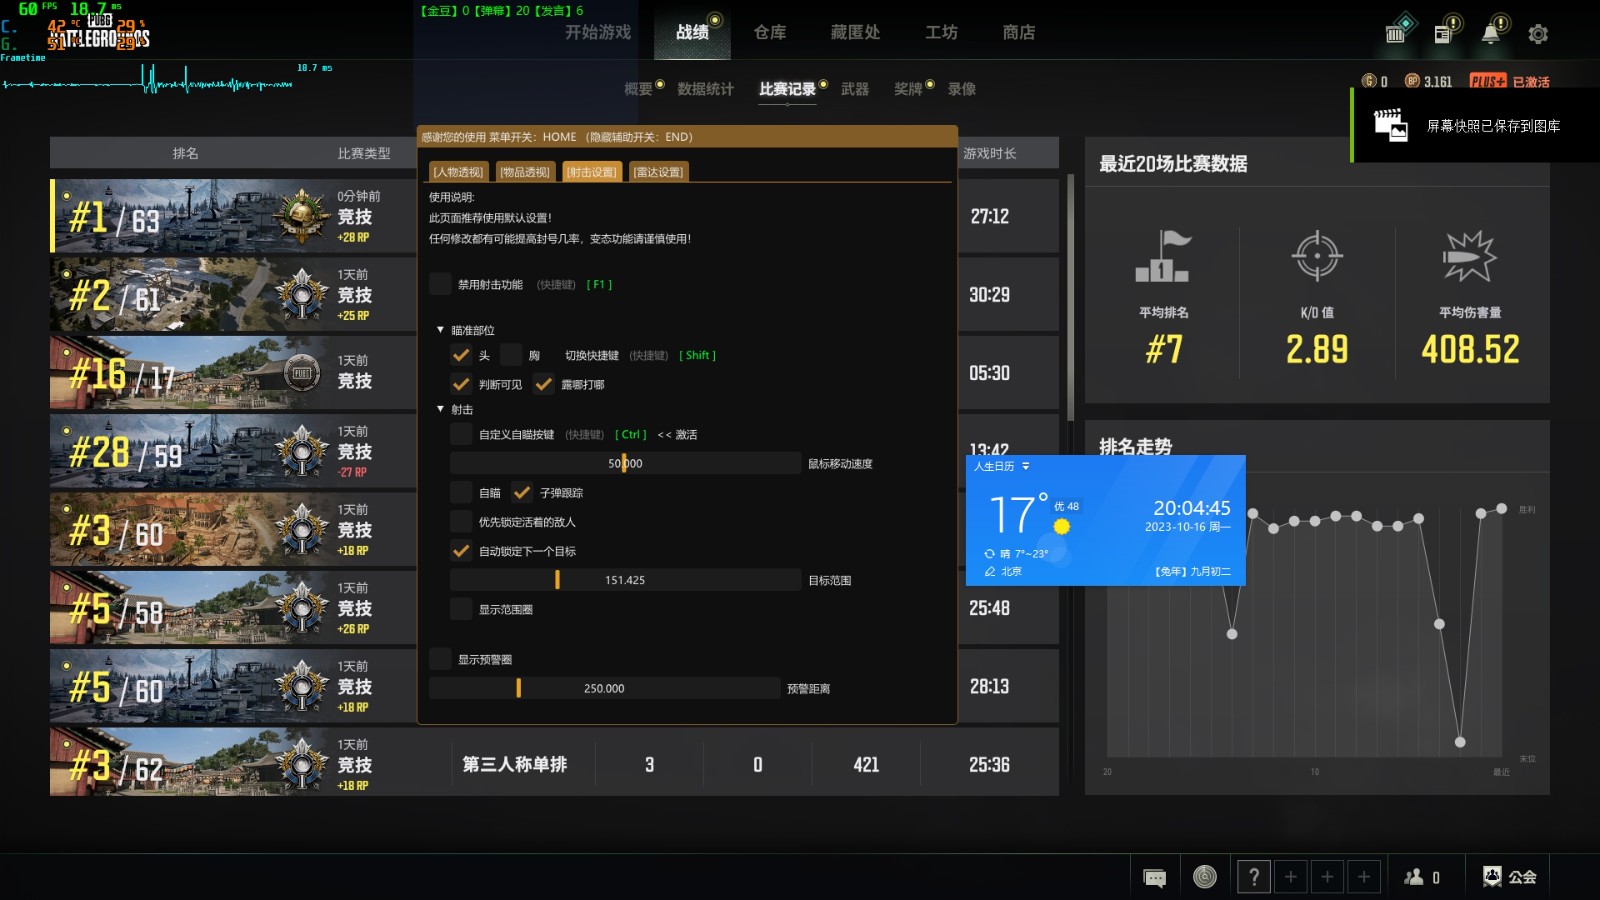Select the 武器 sub-tab

tap(855, 89)
